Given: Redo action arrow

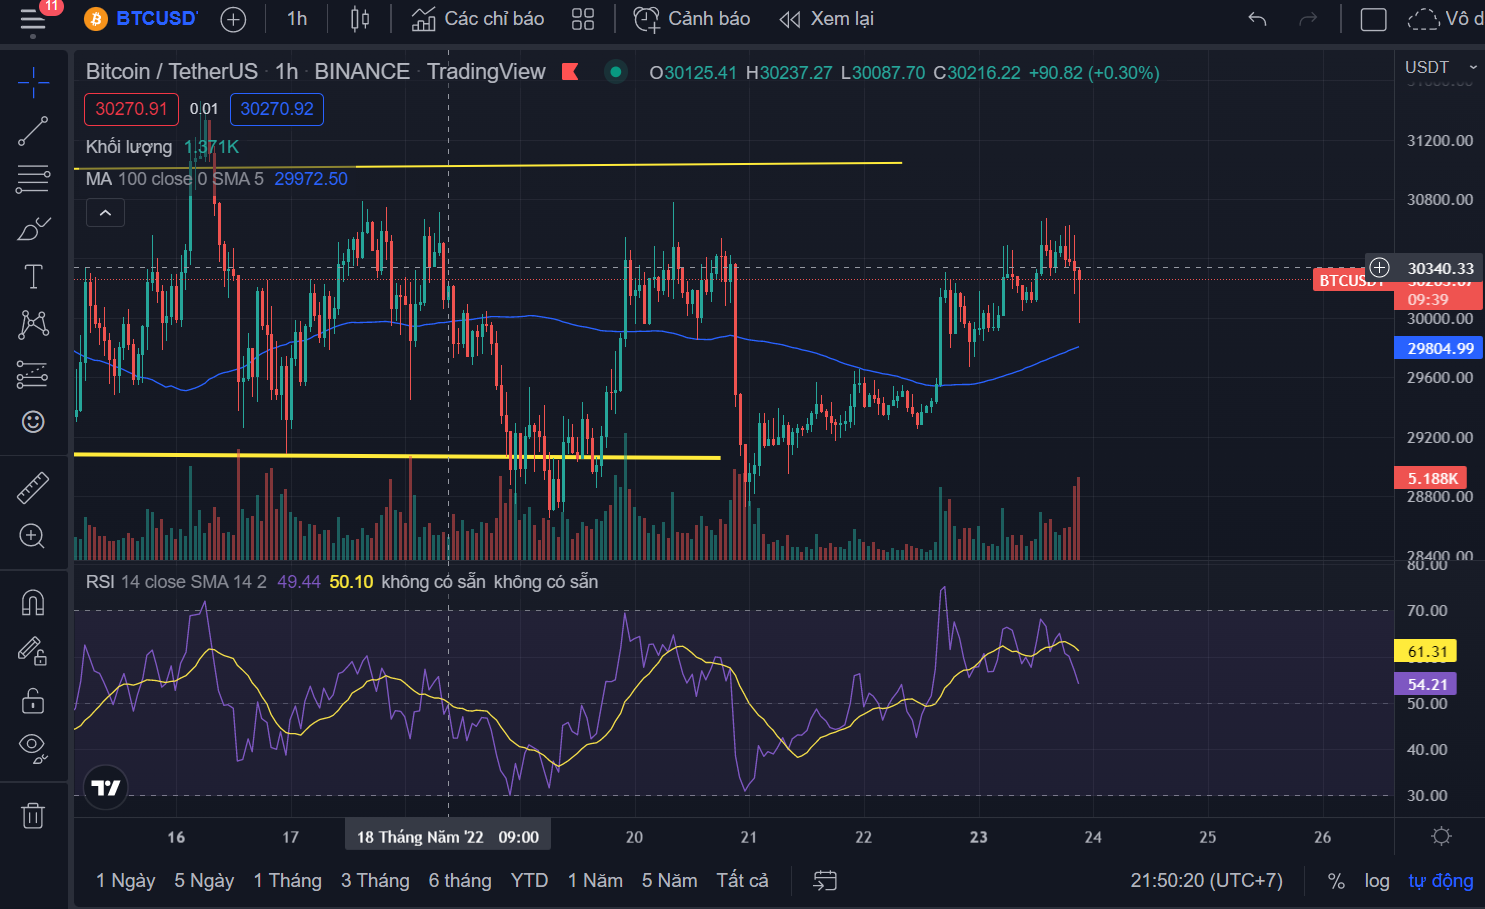Looking at the screenshot, I should coord(1308,19).
